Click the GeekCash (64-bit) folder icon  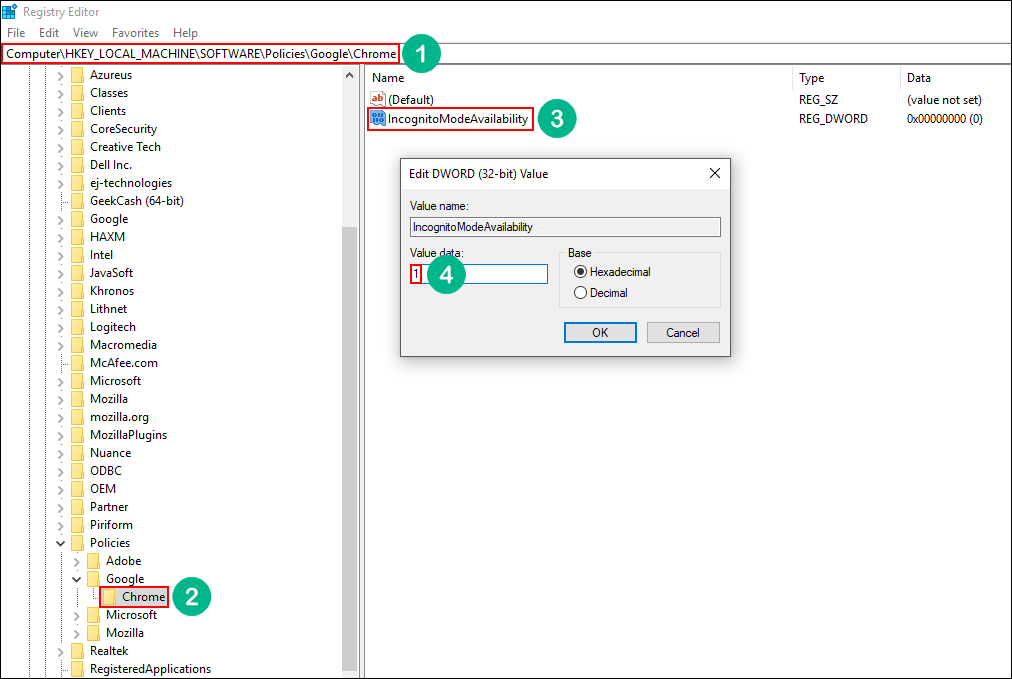point(77,201)
